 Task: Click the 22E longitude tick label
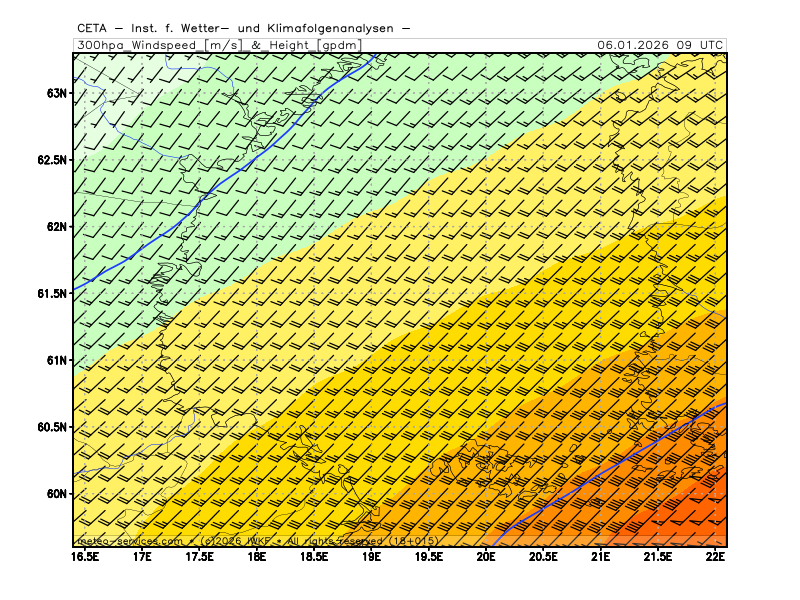click(x=715, y=555)
